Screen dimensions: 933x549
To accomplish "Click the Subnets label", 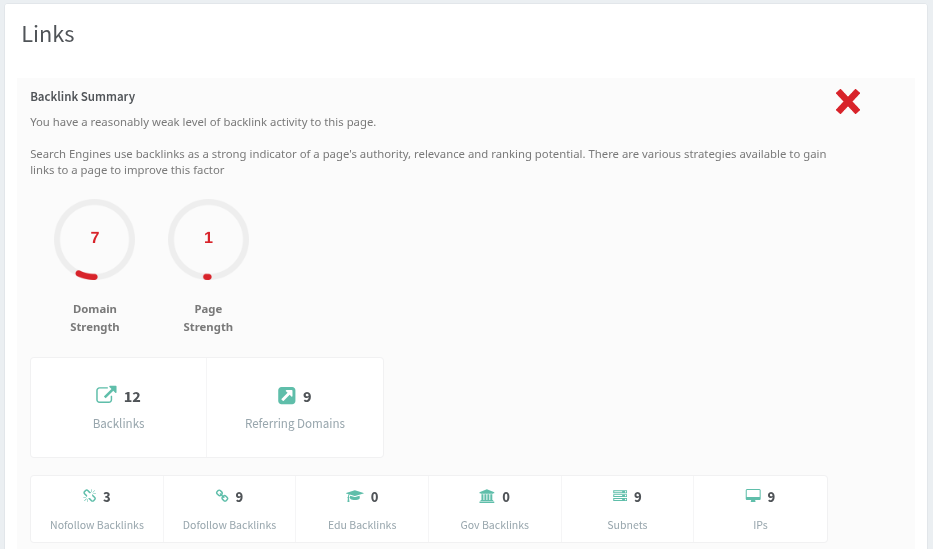I will click(x=627, y=525).
